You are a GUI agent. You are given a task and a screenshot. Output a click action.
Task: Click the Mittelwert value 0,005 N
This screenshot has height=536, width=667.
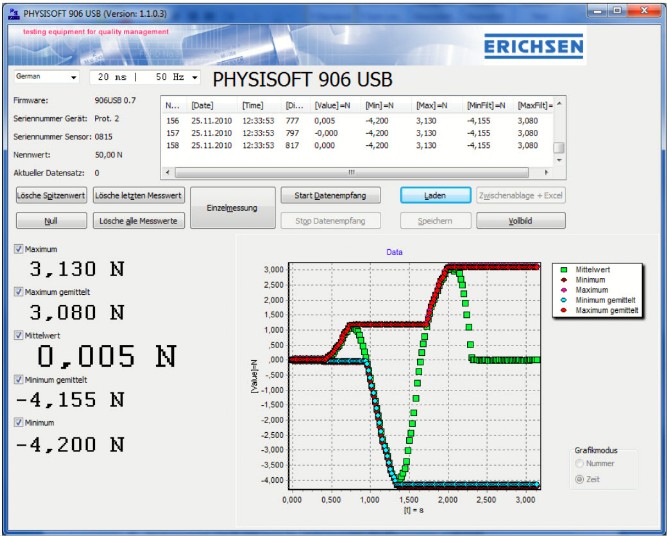pos(106,356)
